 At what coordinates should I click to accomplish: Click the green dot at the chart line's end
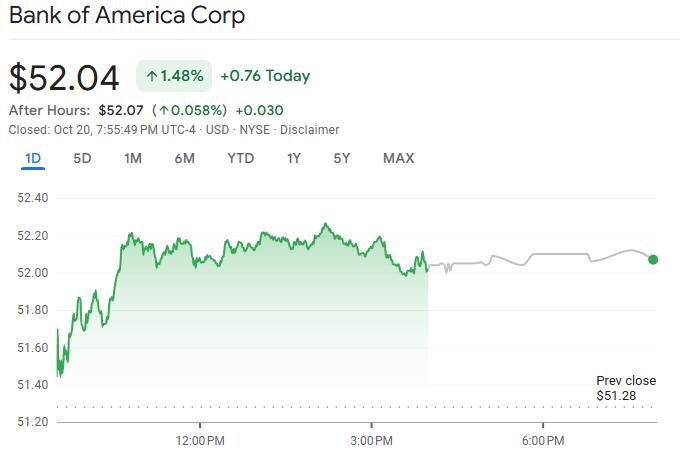pyautogui.click(x=653, y=259)
